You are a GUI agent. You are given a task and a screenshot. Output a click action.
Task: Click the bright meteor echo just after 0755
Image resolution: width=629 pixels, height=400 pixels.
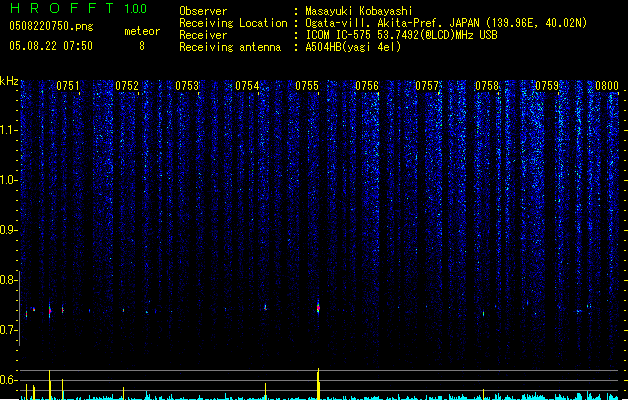pyautogui.click(x=318, y=308)
